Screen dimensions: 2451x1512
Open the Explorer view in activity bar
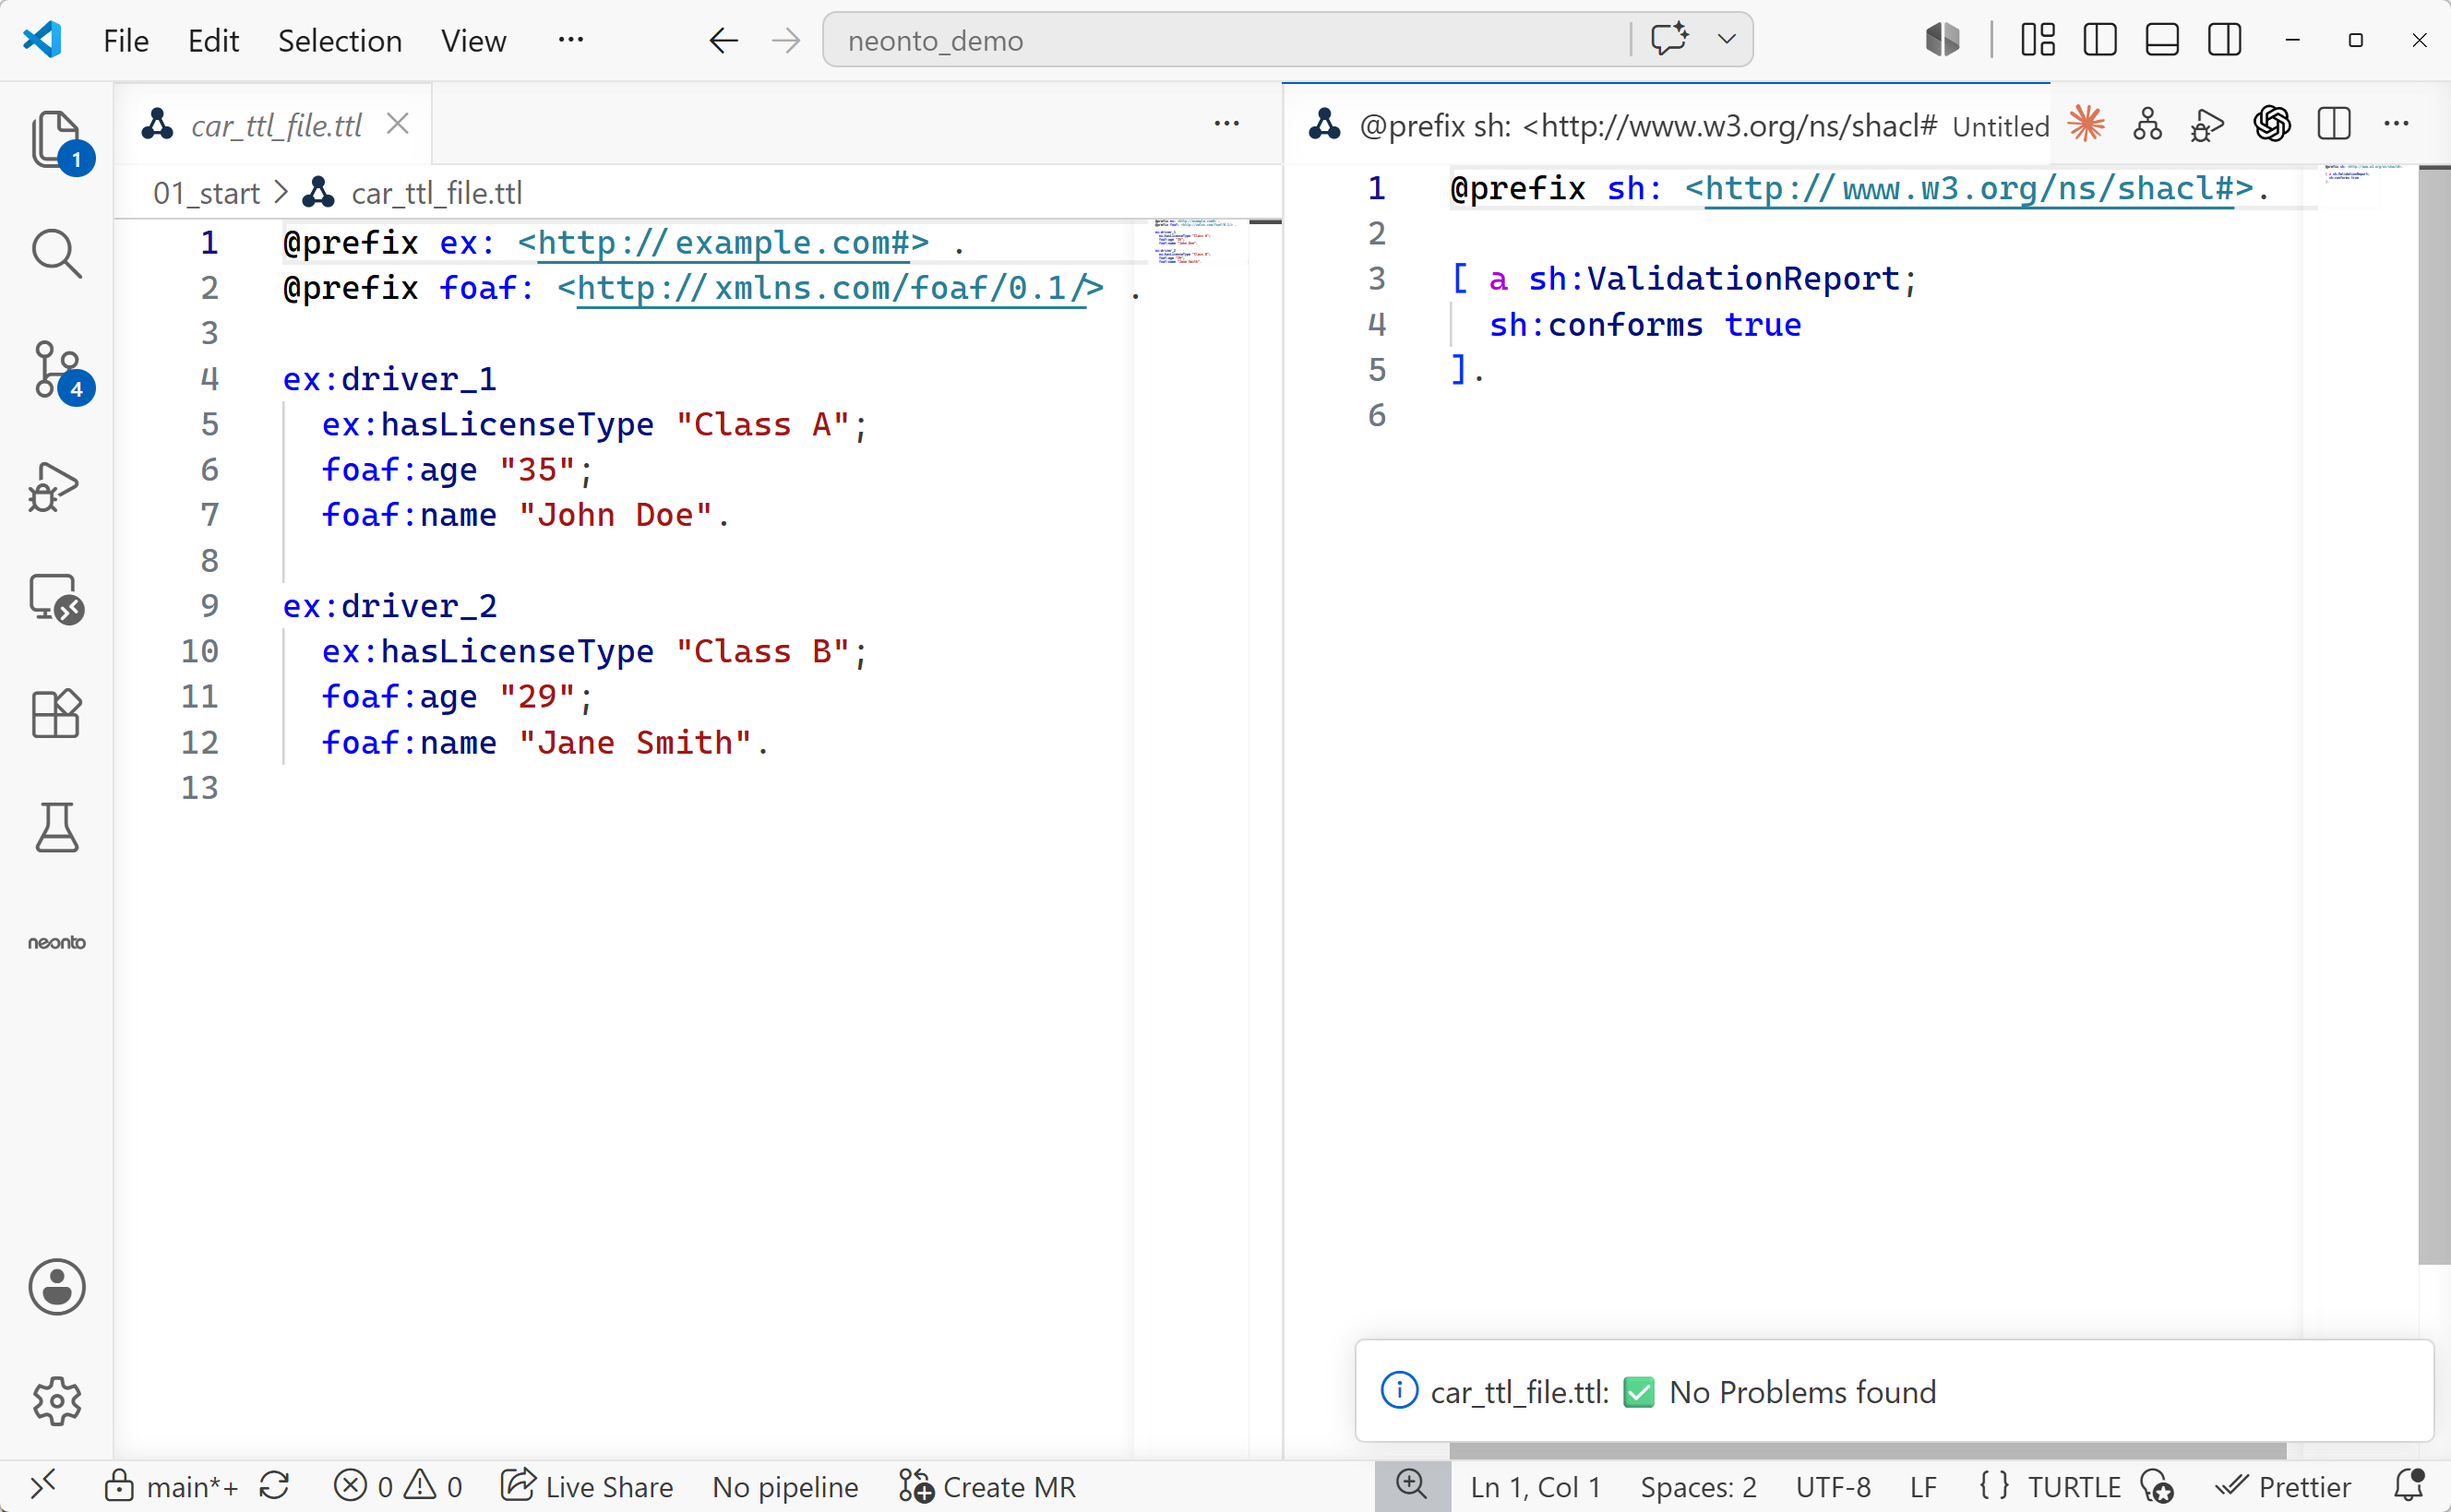click(57, 140)
